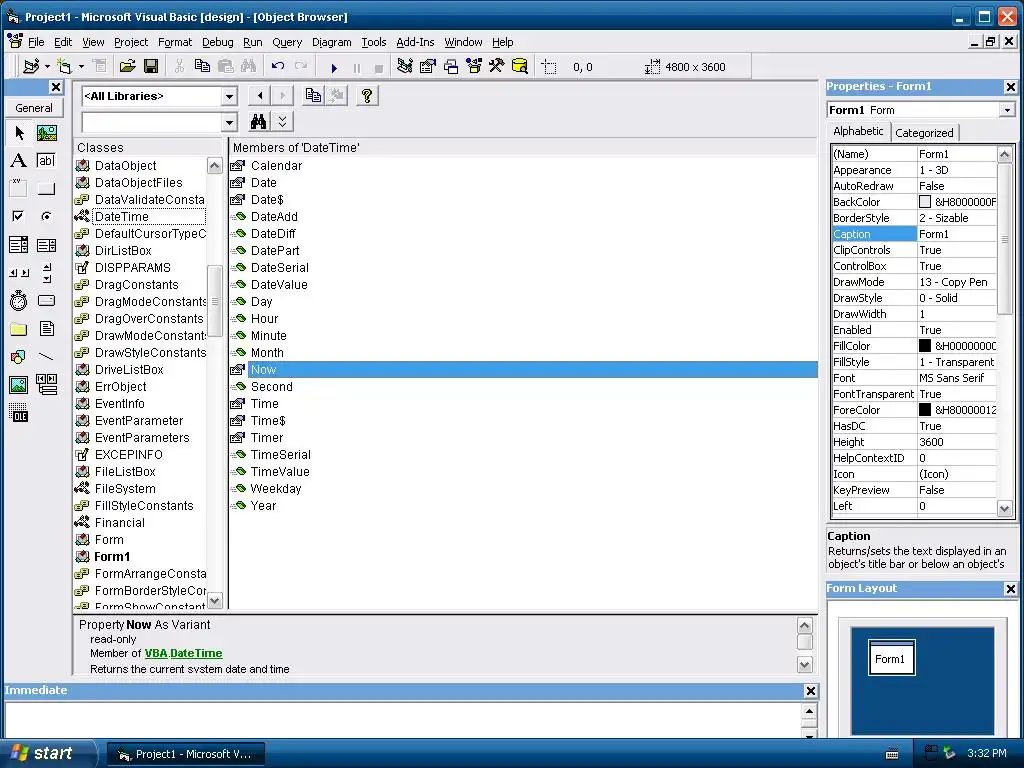Click Copy to Clipboard in Object Browser
The width and height of the screenshot is (1024, 768).
(313, 95)
